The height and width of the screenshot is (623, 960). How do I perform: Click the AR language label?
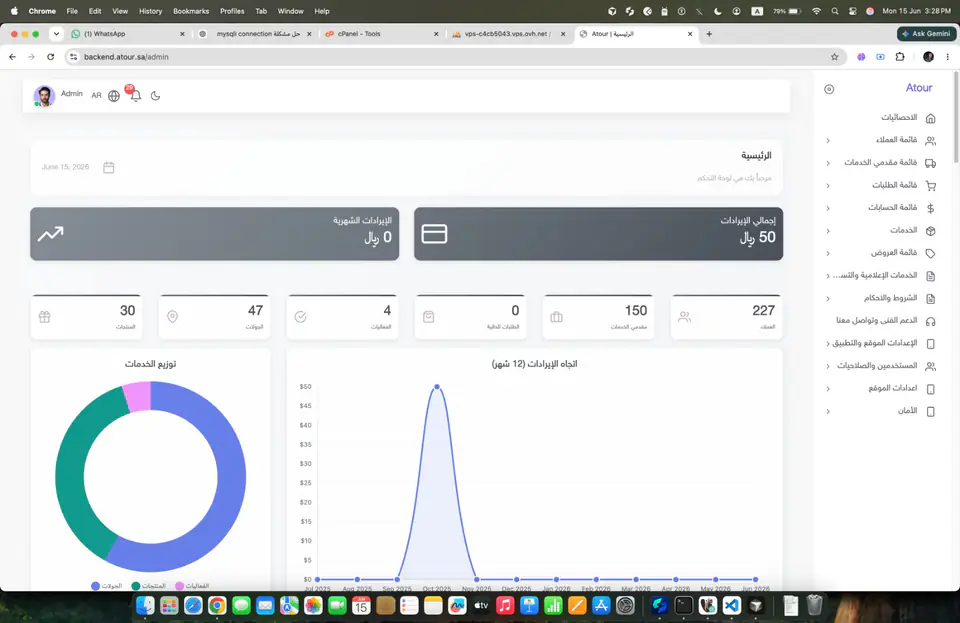[x=96, y=95]
